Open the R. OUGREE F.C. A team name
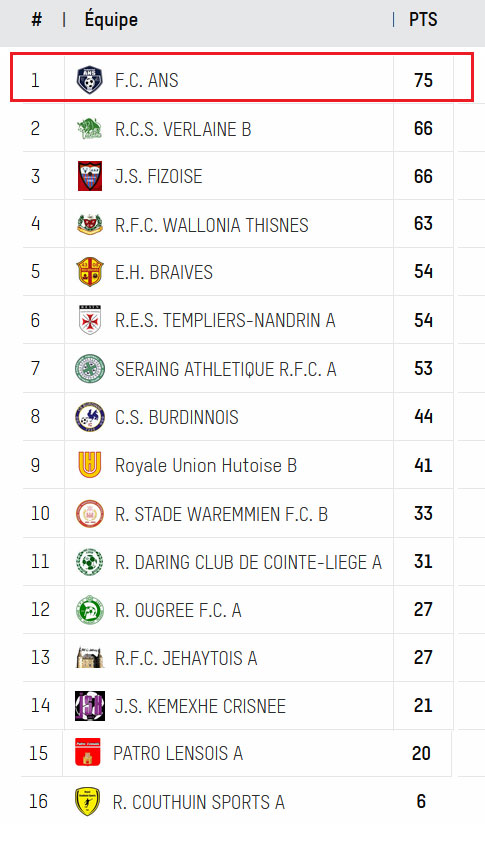The image size is (485, 845). coord(178,610)
